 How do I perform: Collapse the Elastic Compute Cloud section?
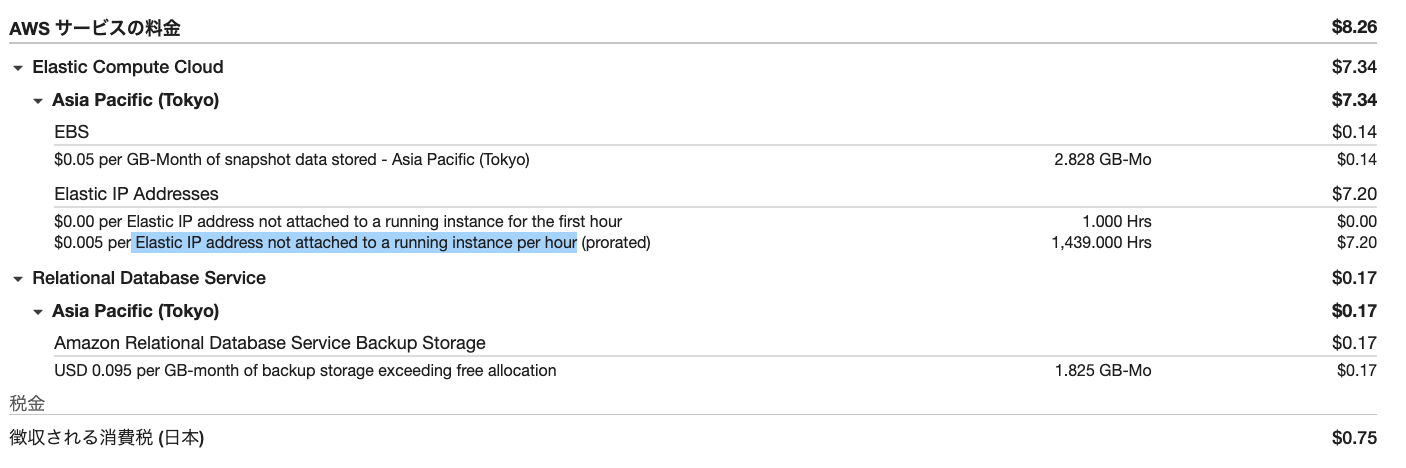point(18,68)
